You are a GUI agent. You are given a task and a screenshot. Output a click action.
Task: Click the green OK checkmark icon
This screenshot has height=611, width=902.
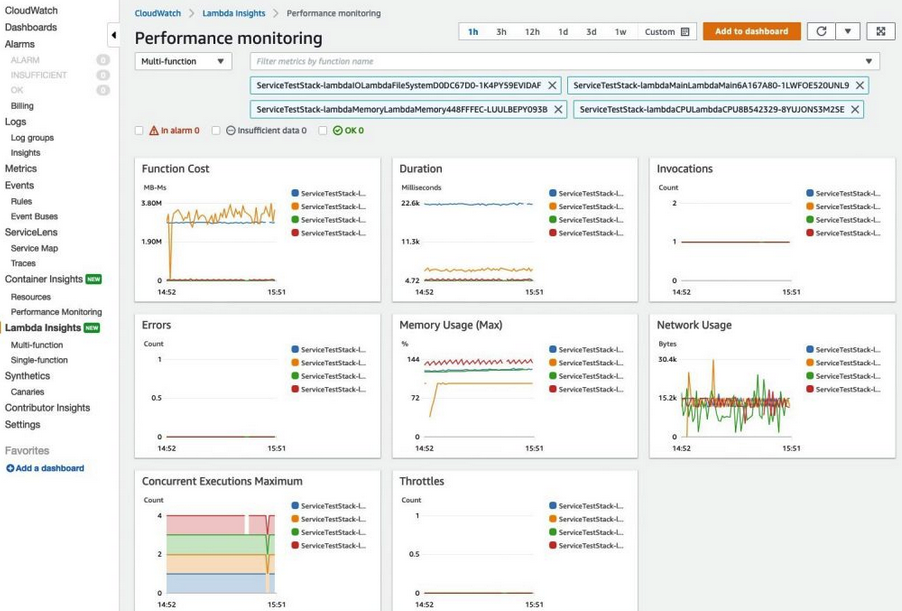(x=338, y=131)
